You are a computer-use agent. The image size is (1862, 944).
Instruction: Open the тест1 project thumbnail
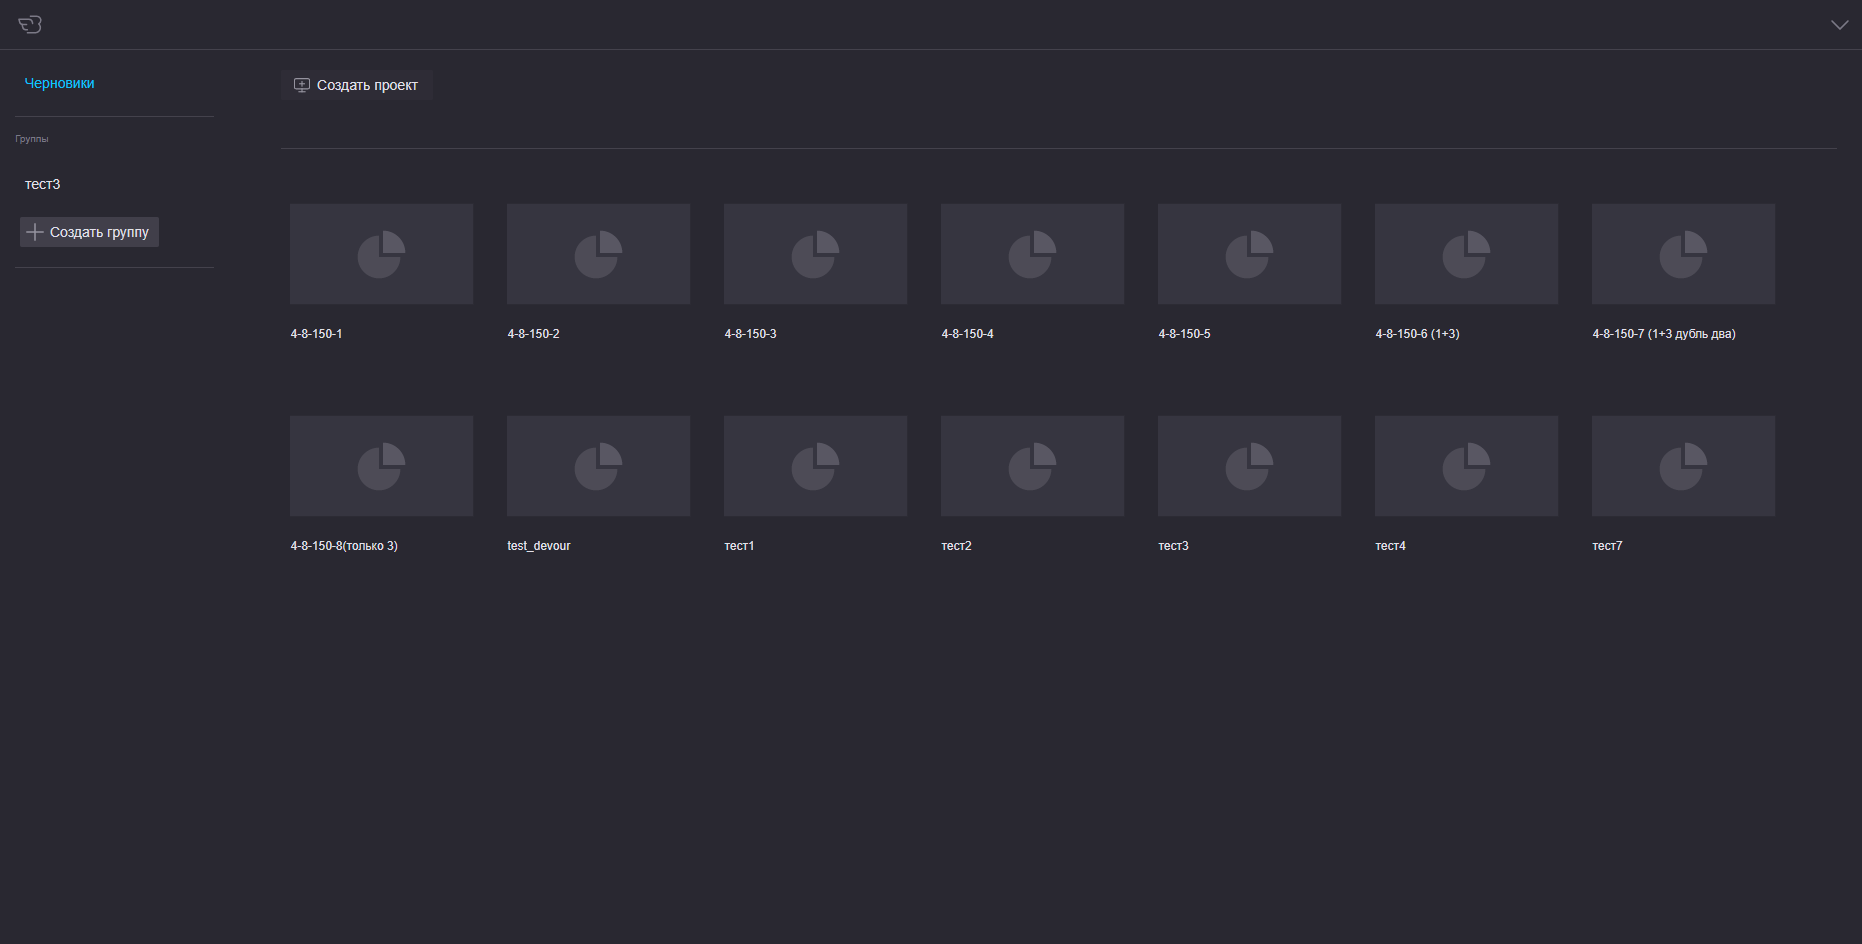(x=815, y=466)
